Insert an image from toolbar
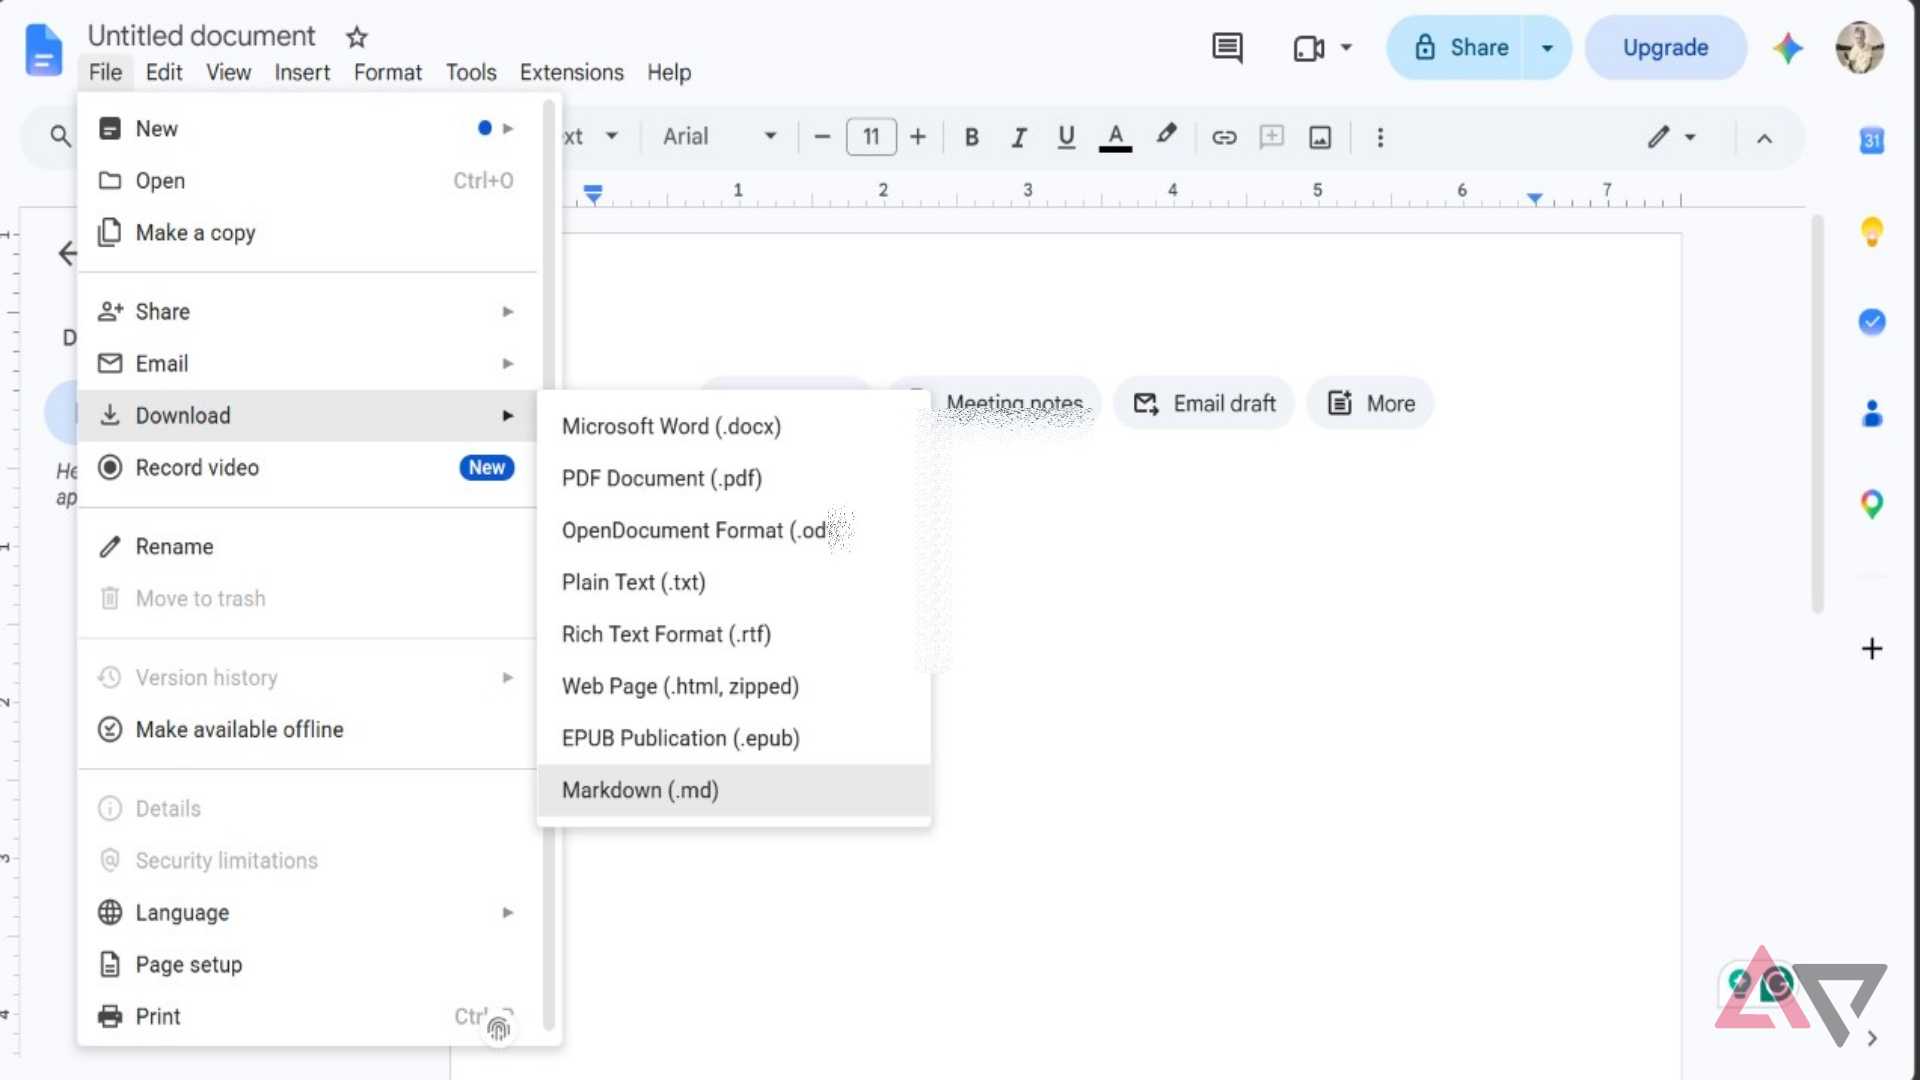 [x=1320, y=137]
